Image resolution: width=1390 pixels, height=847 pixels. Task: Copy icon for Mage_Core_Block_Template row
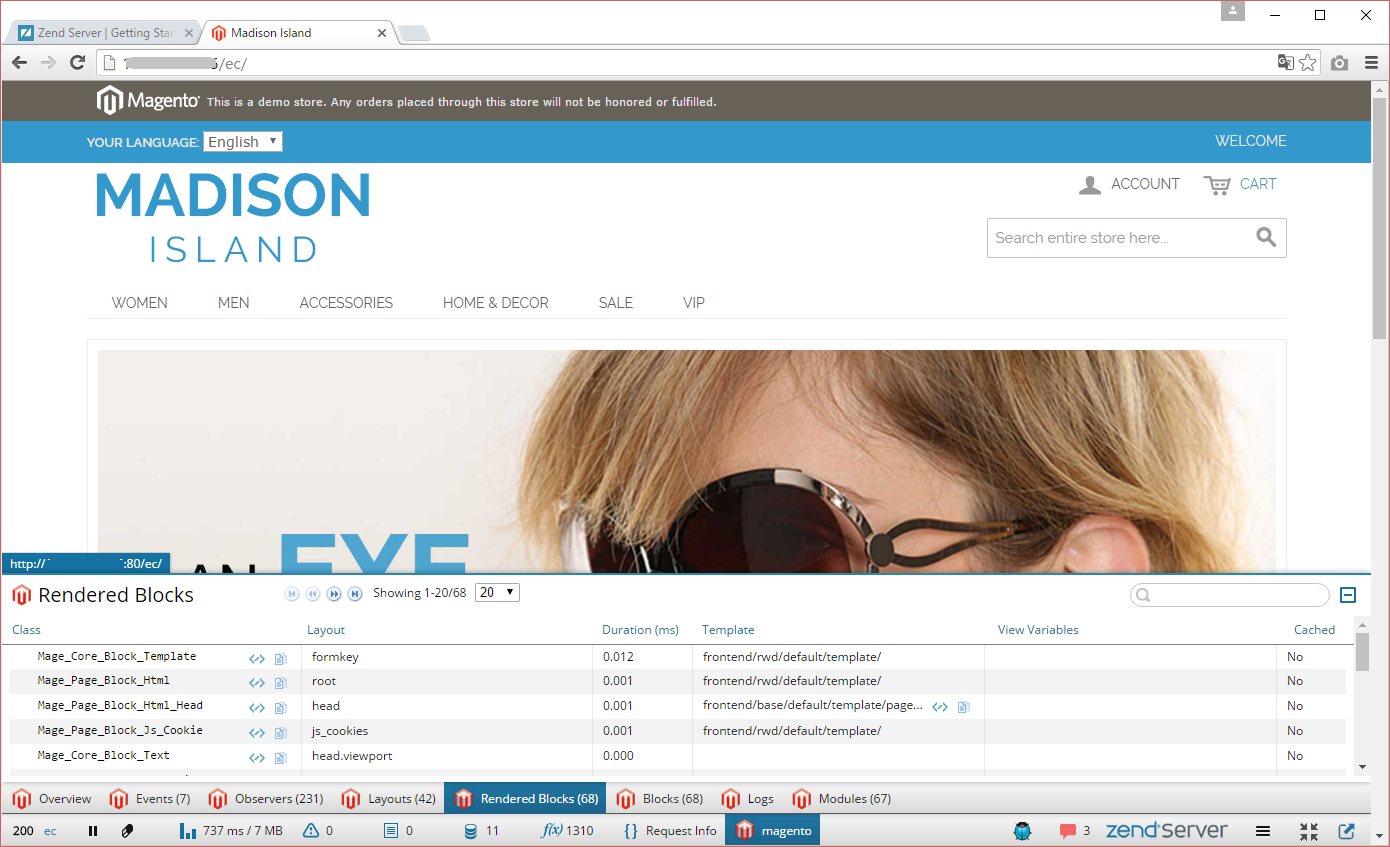[281, 658]
